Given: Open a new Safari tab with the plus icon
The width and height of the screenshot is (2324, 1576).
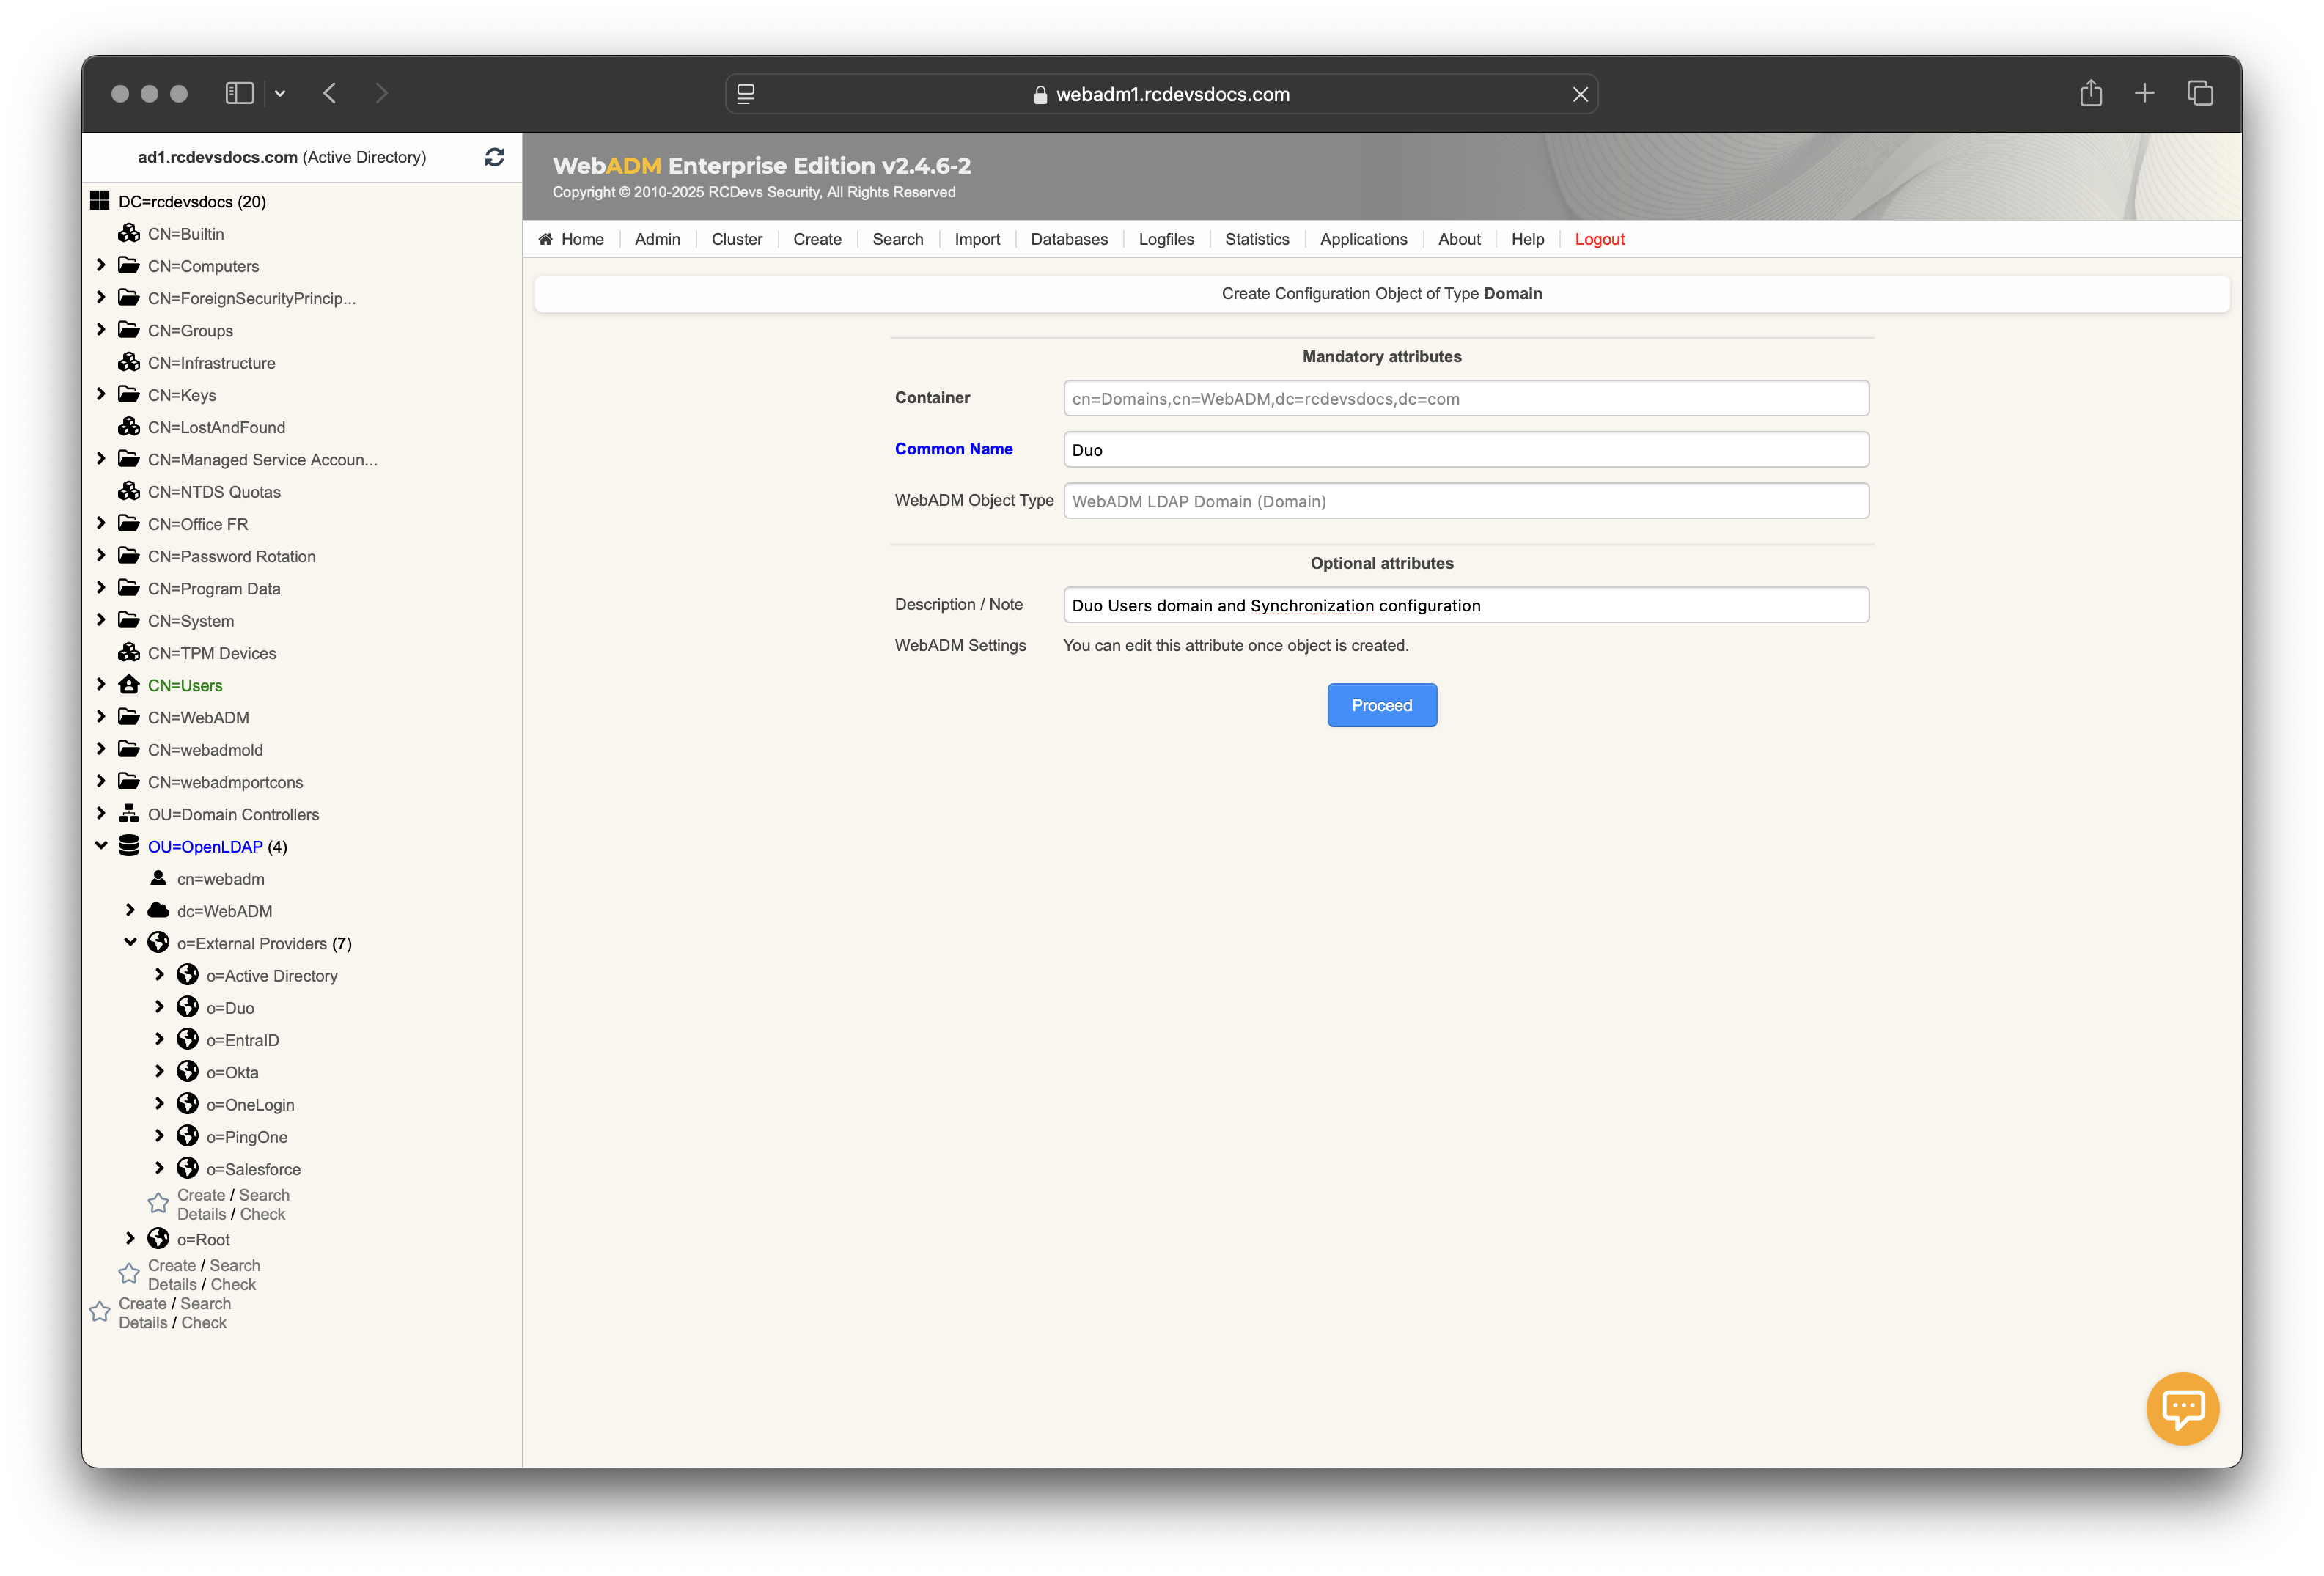Looking at the screenshot, I should click(x=2144, y=93).
